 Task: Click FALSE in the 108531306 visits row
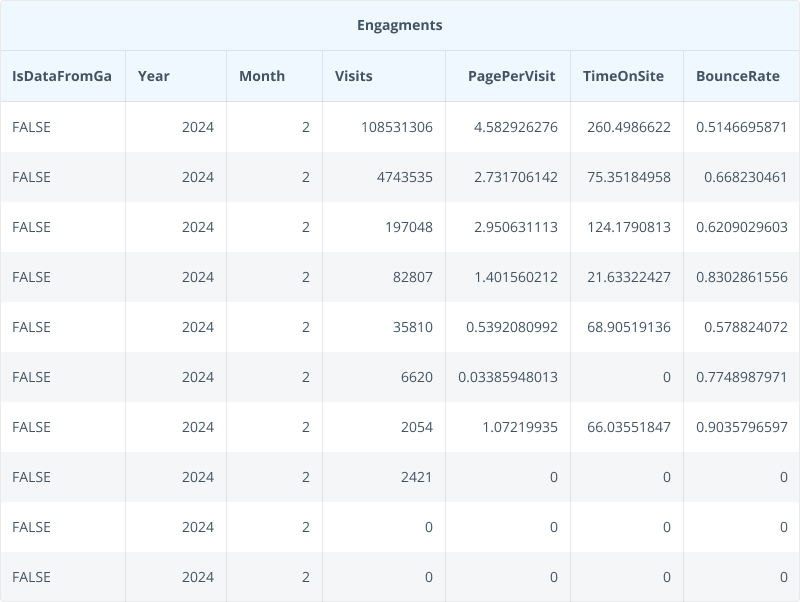[x=31, y=127]
